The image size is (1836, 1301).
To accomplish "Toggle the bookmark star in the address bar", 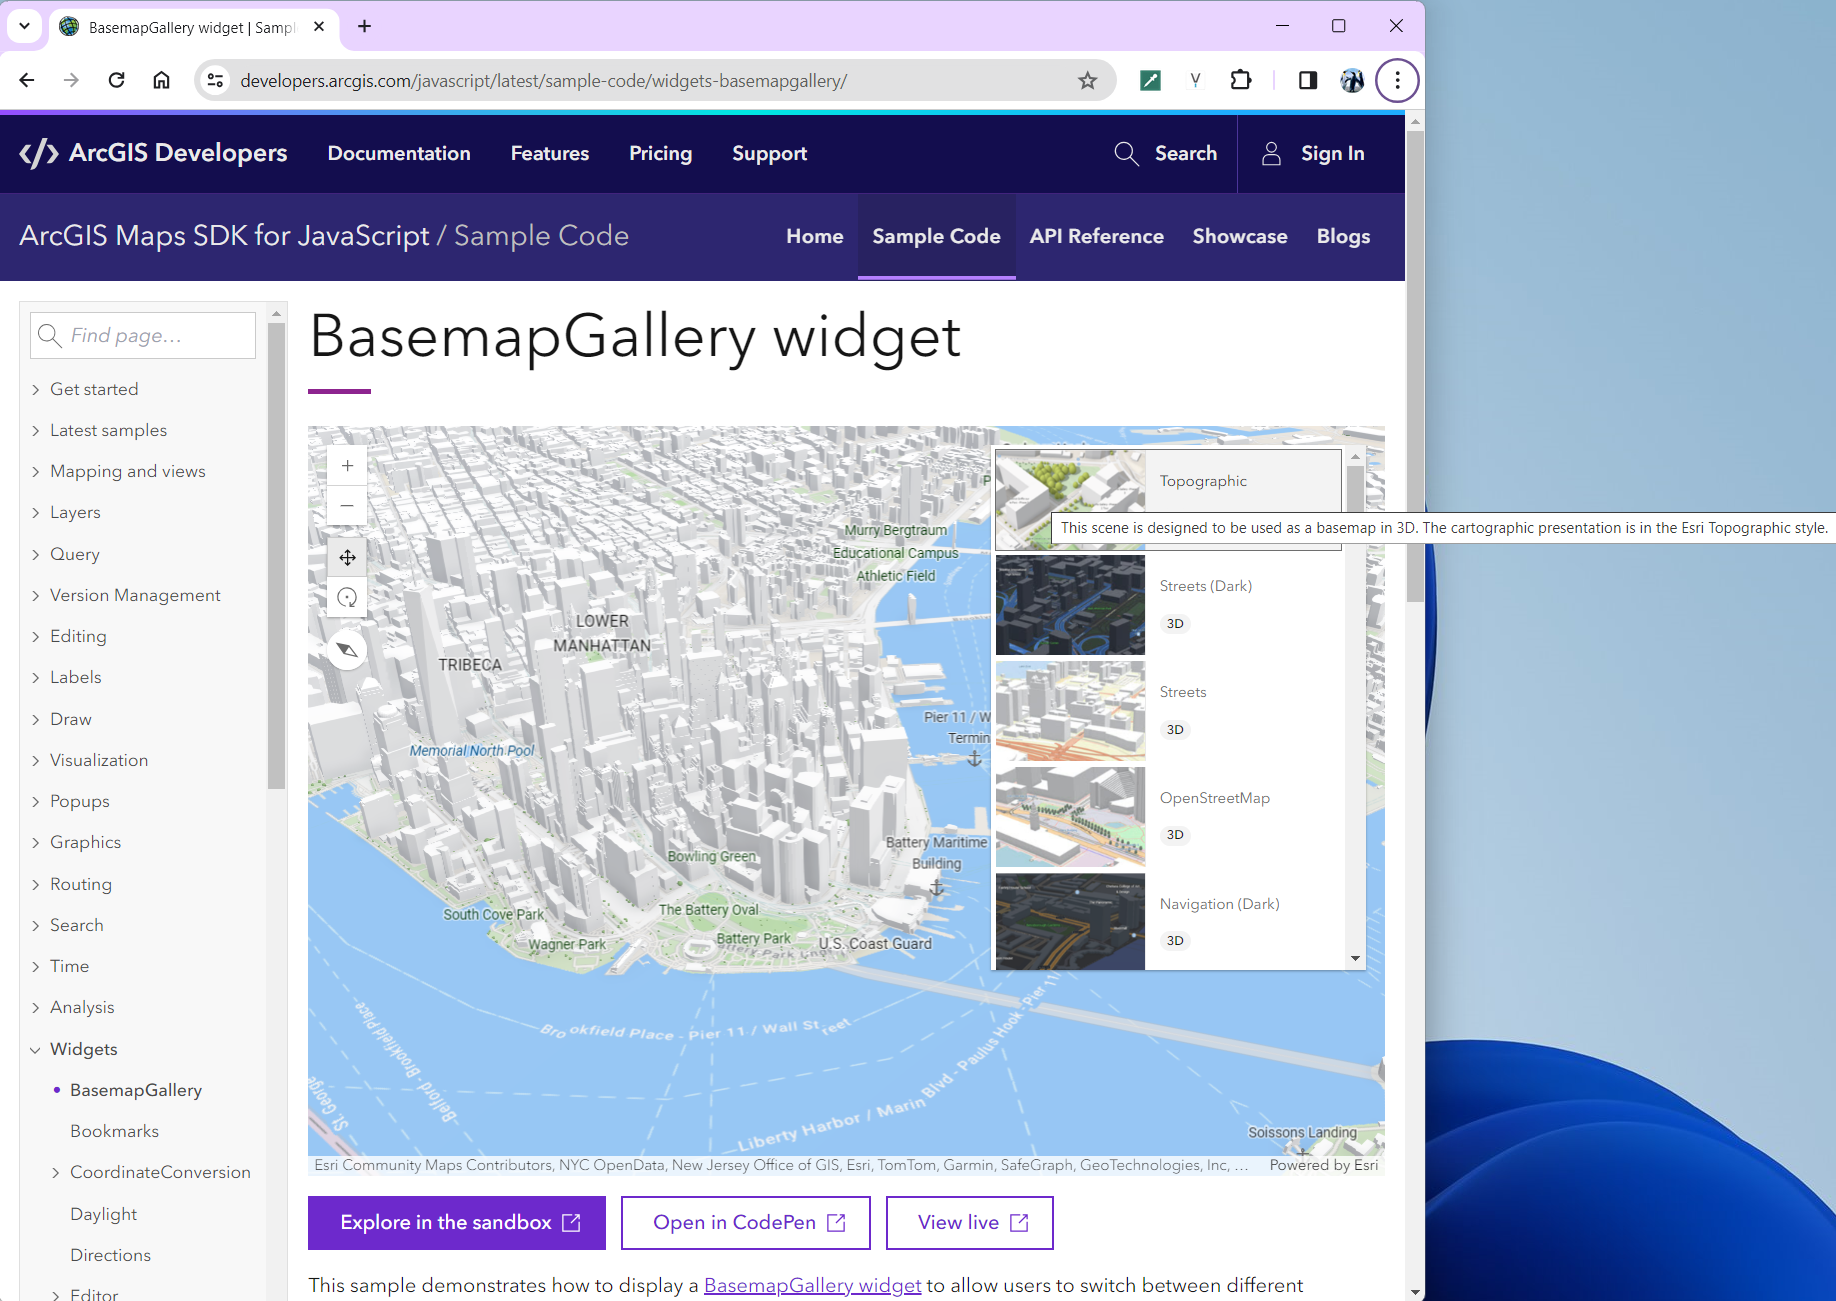I will (1087, 80).
